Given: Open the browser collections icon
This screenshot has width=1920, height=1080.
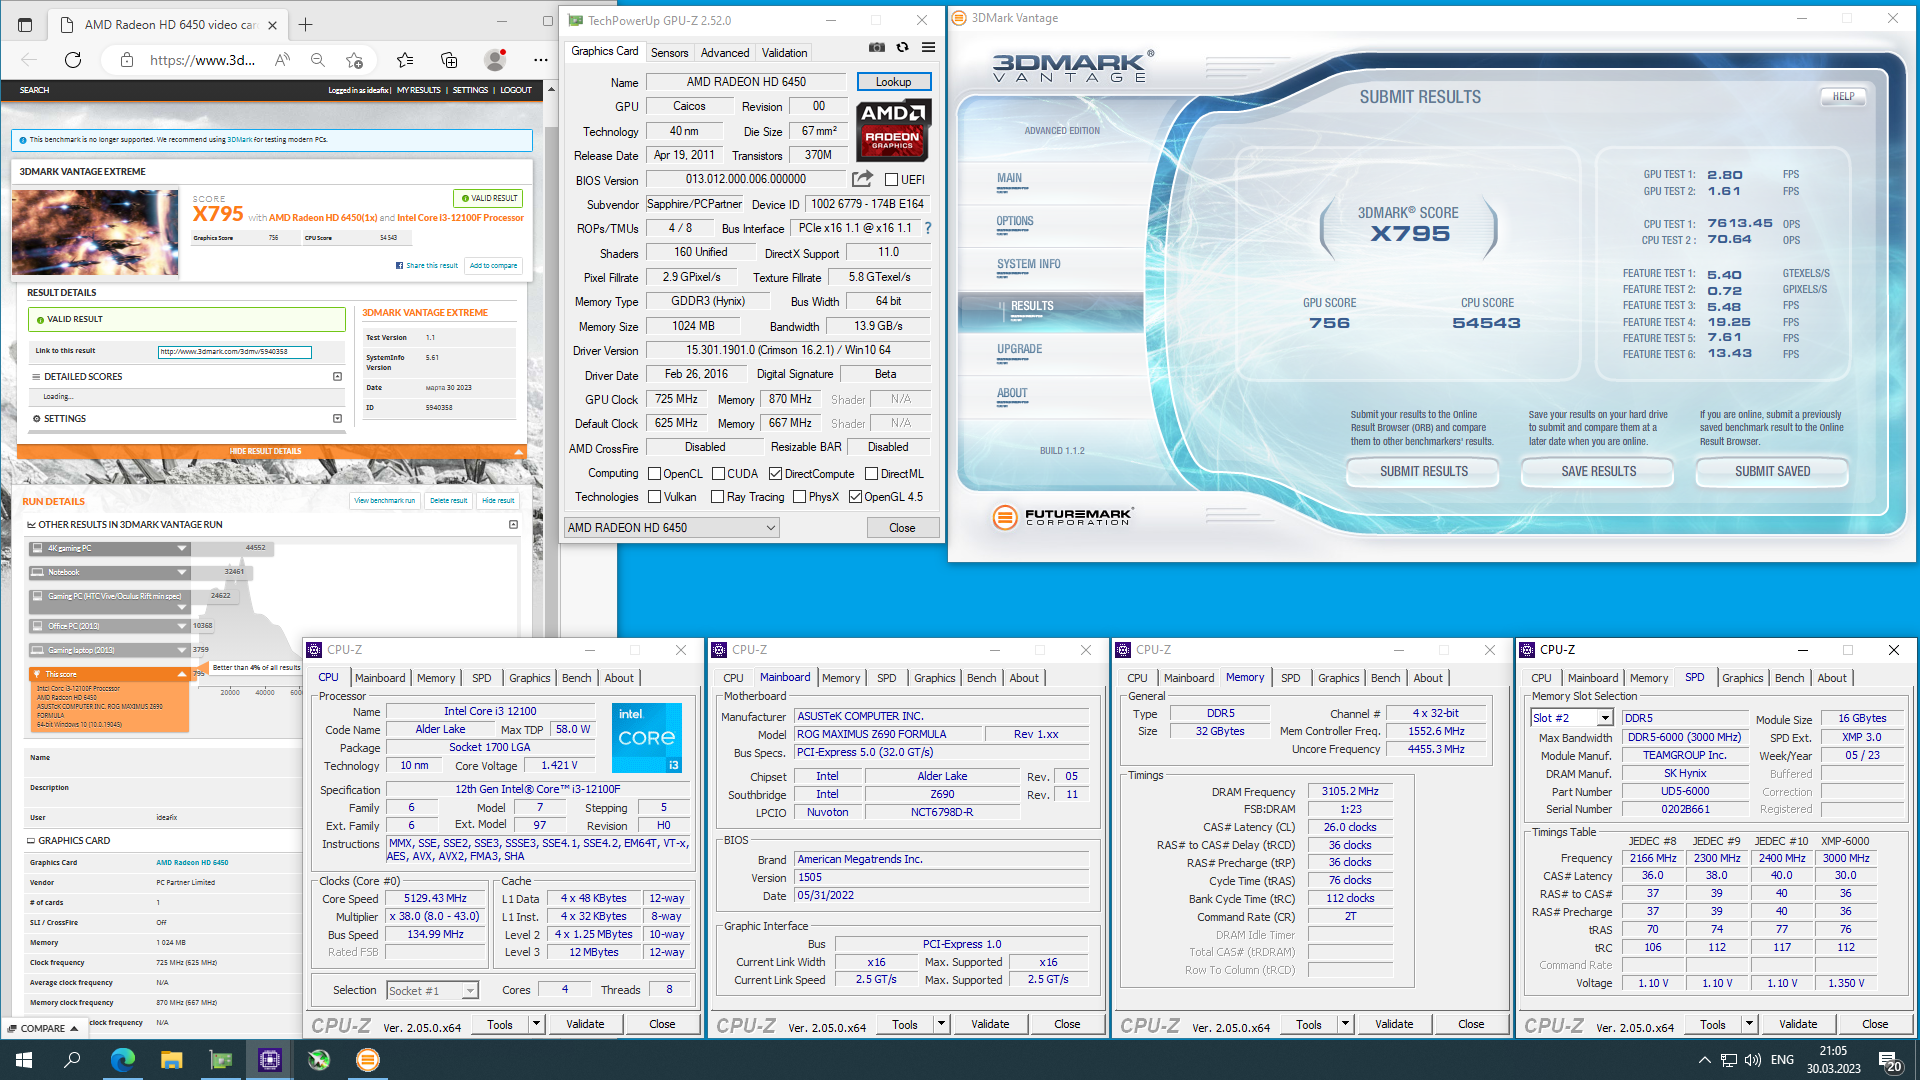Looking at the screenshot, I should tap(449, 60).
